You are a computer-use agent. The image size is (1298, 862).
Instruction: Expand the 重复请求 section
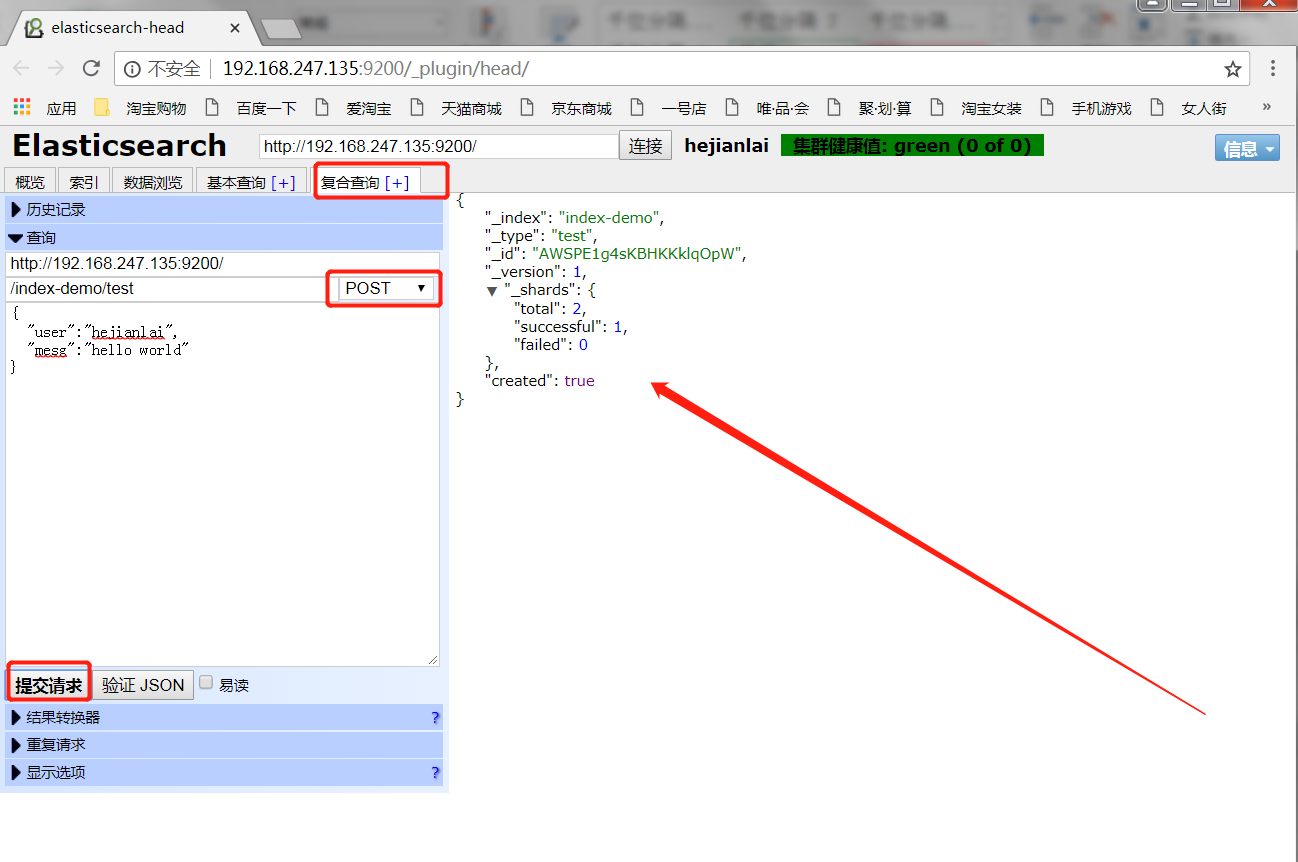coord(55,745)
